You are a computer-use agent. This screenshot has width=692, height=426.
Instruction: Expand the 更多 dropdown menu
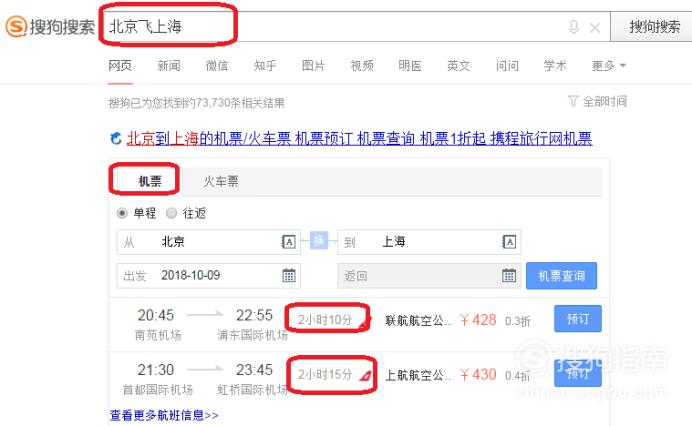coord(609,66)
